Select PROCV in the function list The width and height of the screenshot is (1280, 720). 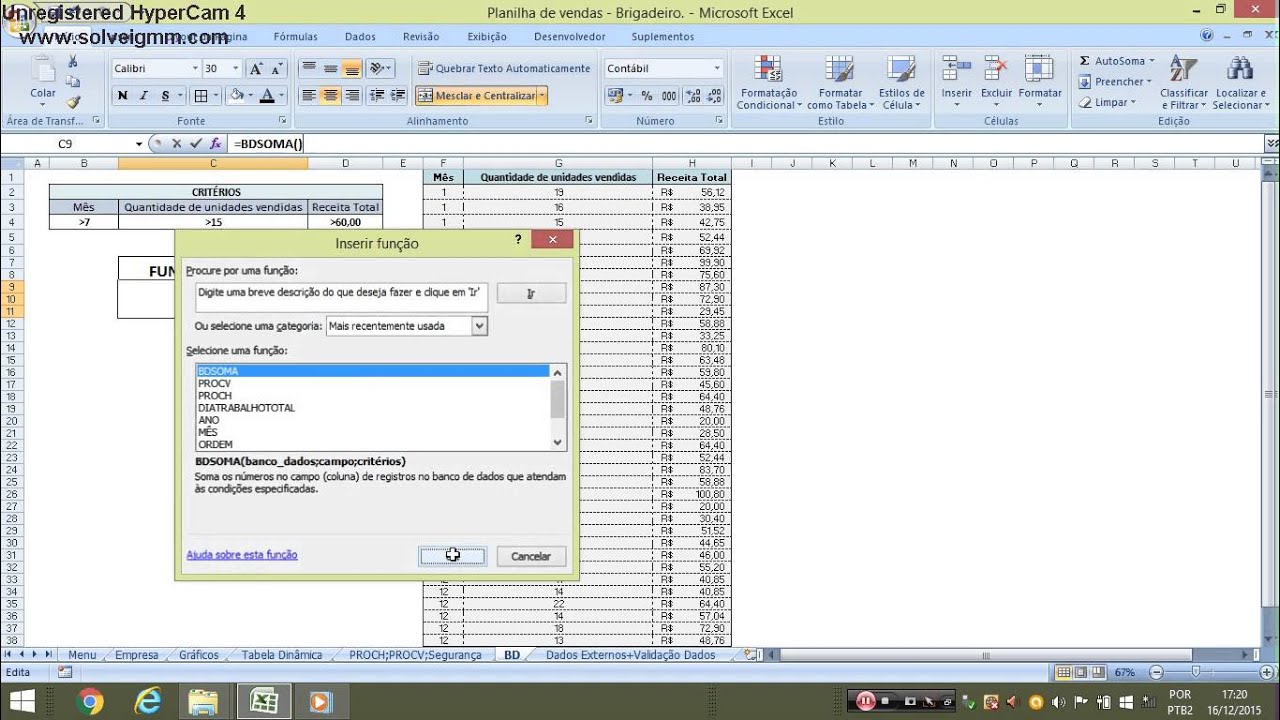[373, 383]
